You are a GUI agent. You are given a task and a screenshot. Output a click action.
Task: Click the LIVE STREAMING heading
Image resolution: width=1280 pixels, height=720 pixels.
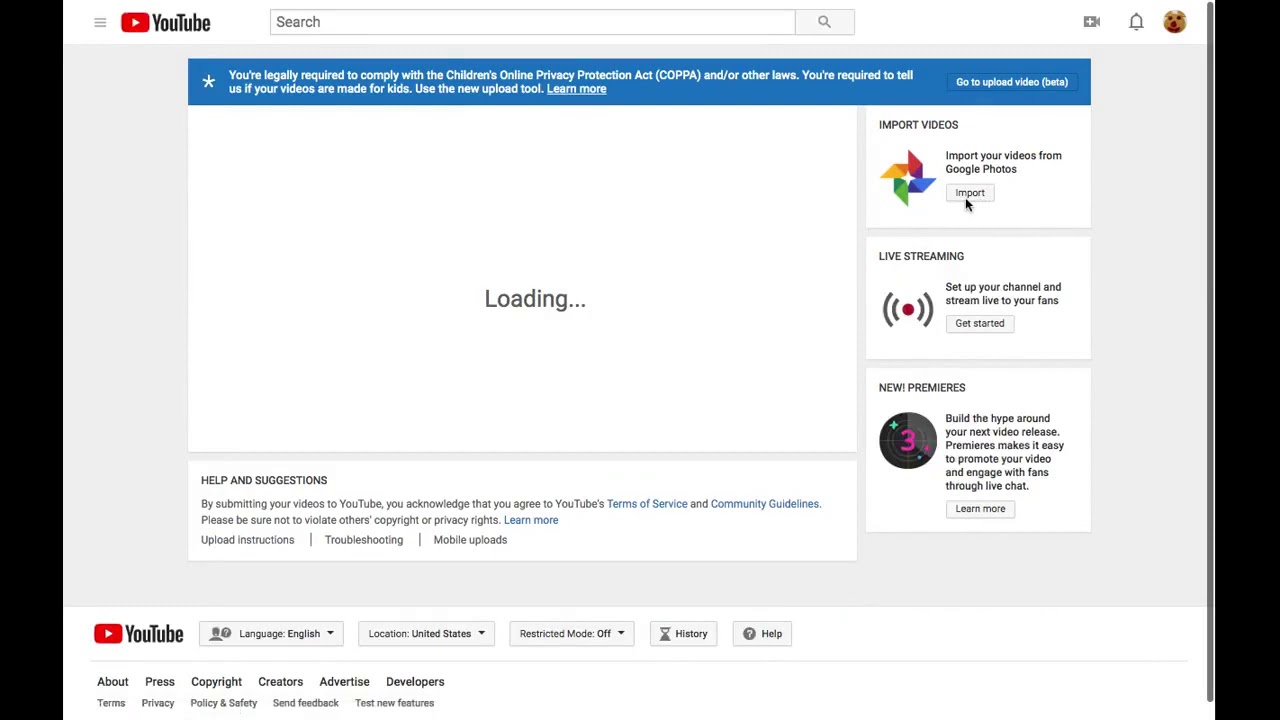coord(921,256)
